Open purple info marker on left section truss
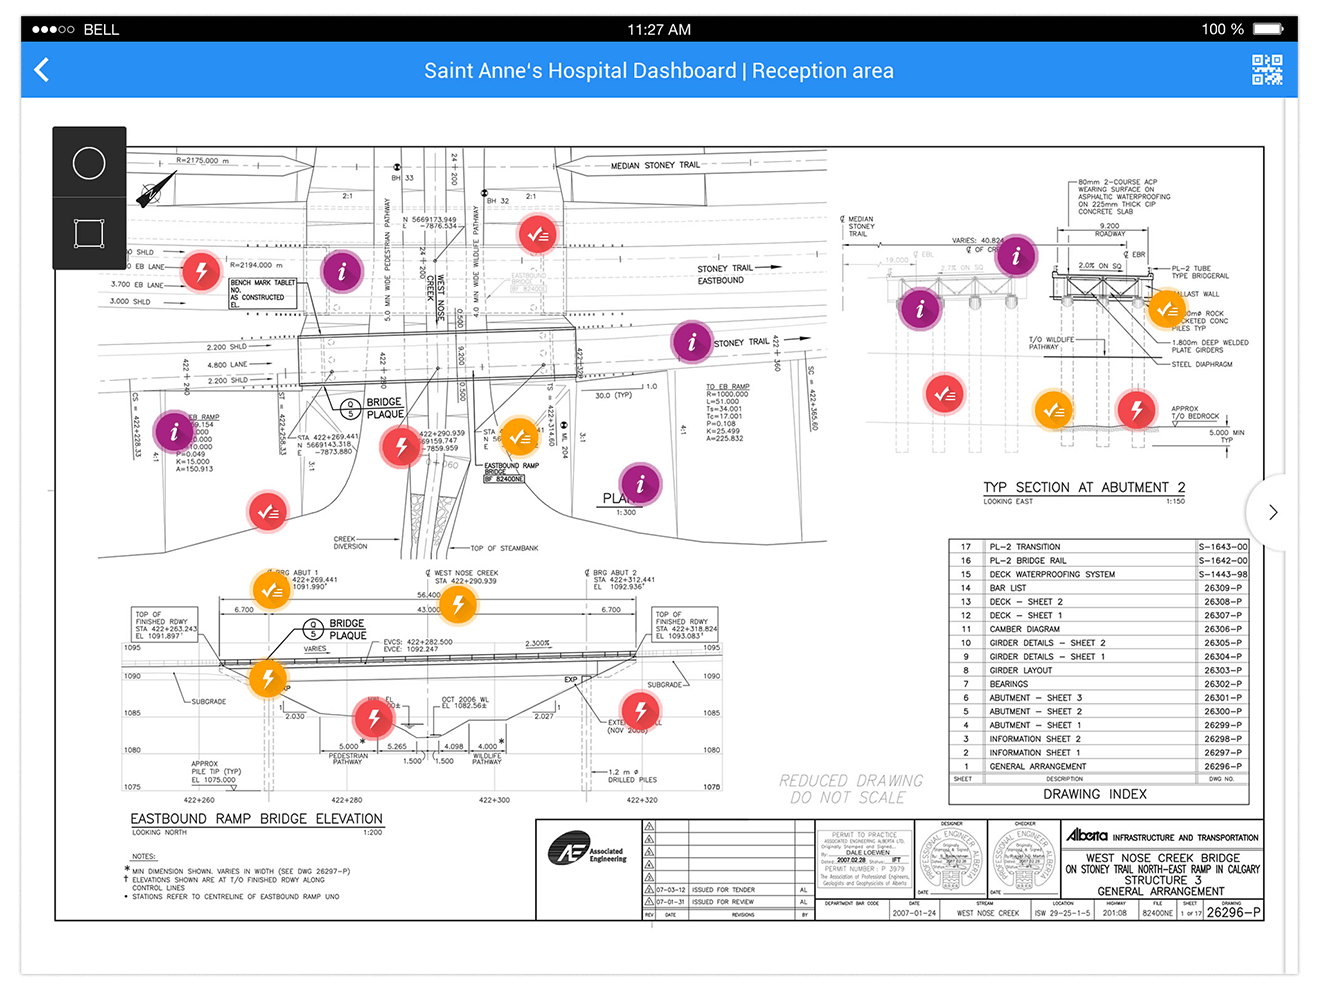The height and width of the screenshot is (992, 1318). coord(920,308)
